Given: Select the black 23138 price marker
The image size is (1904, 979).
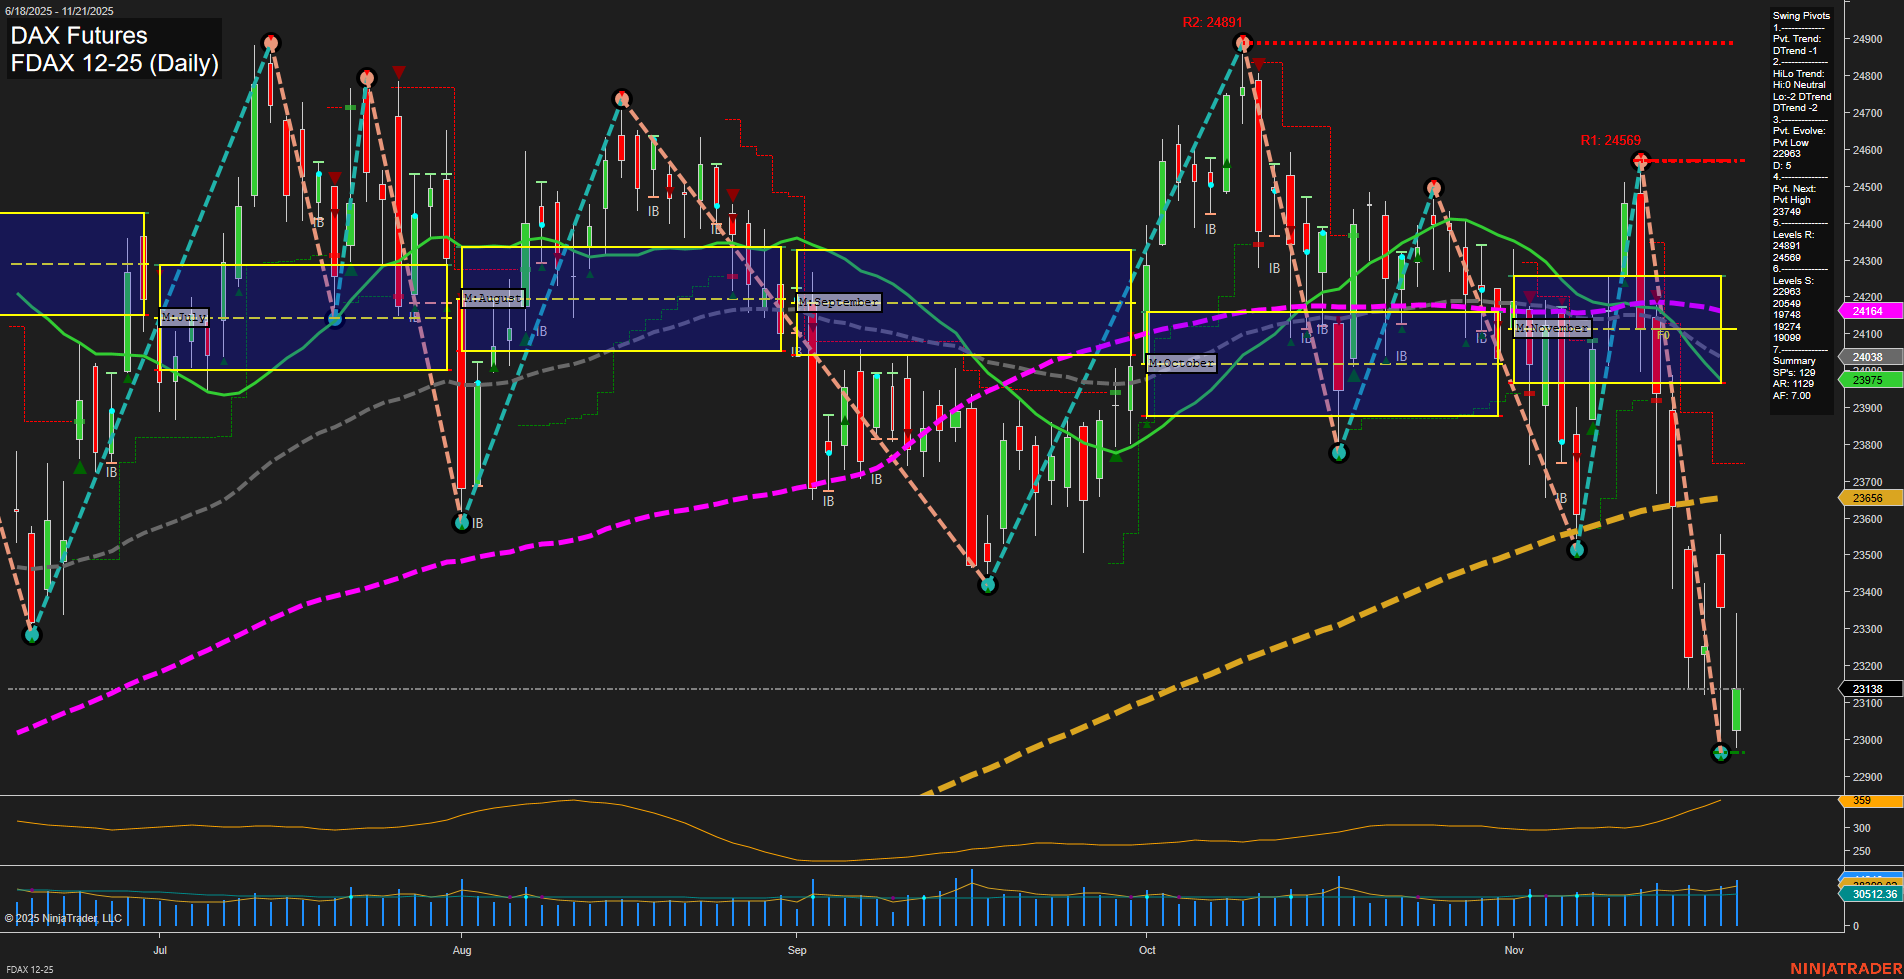Looking at the screenshot, I should pyautogui.click(x=1868, y=688).
